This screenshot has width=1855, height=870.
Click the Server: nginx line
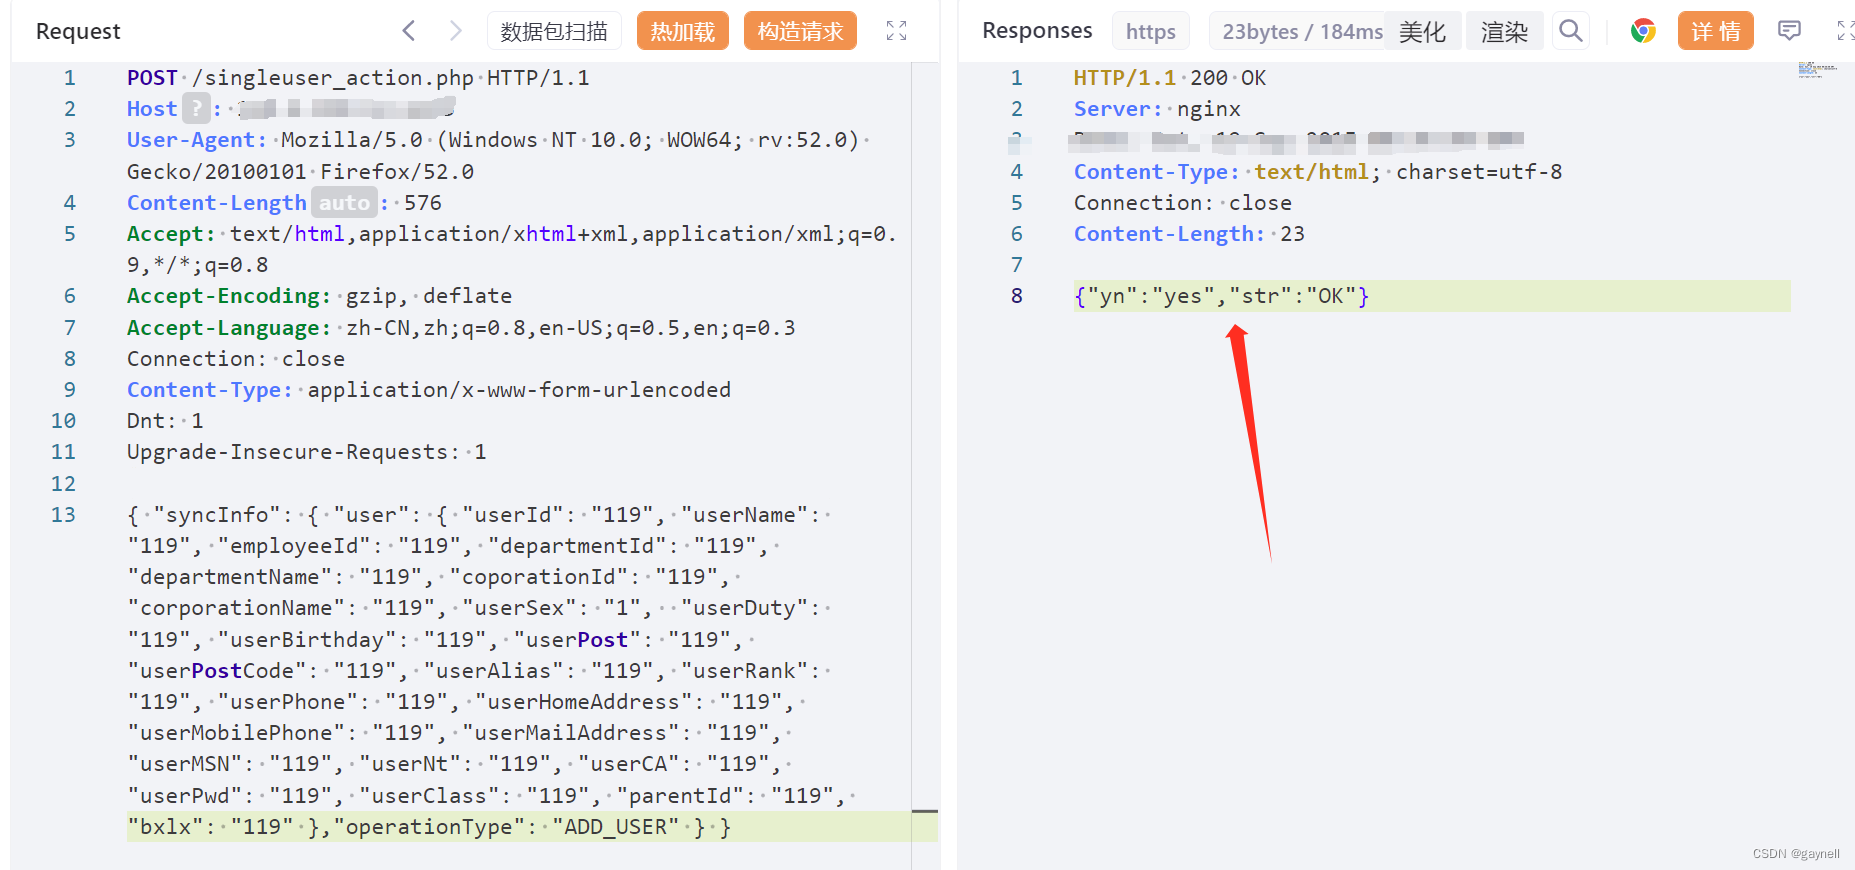[1157, 109]
